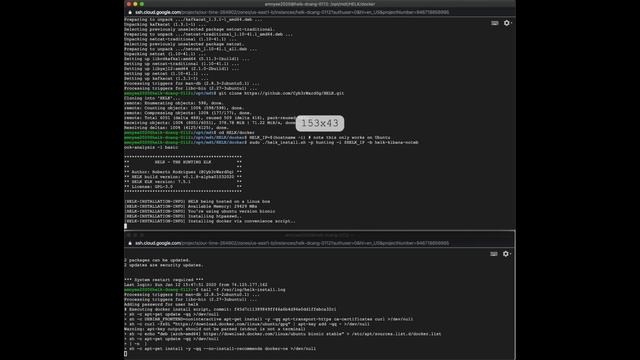Open the settings gear in the bottom SSH window
Image resolution: width=640 pixels, height=360 pixels.
[x=506, y=254]
